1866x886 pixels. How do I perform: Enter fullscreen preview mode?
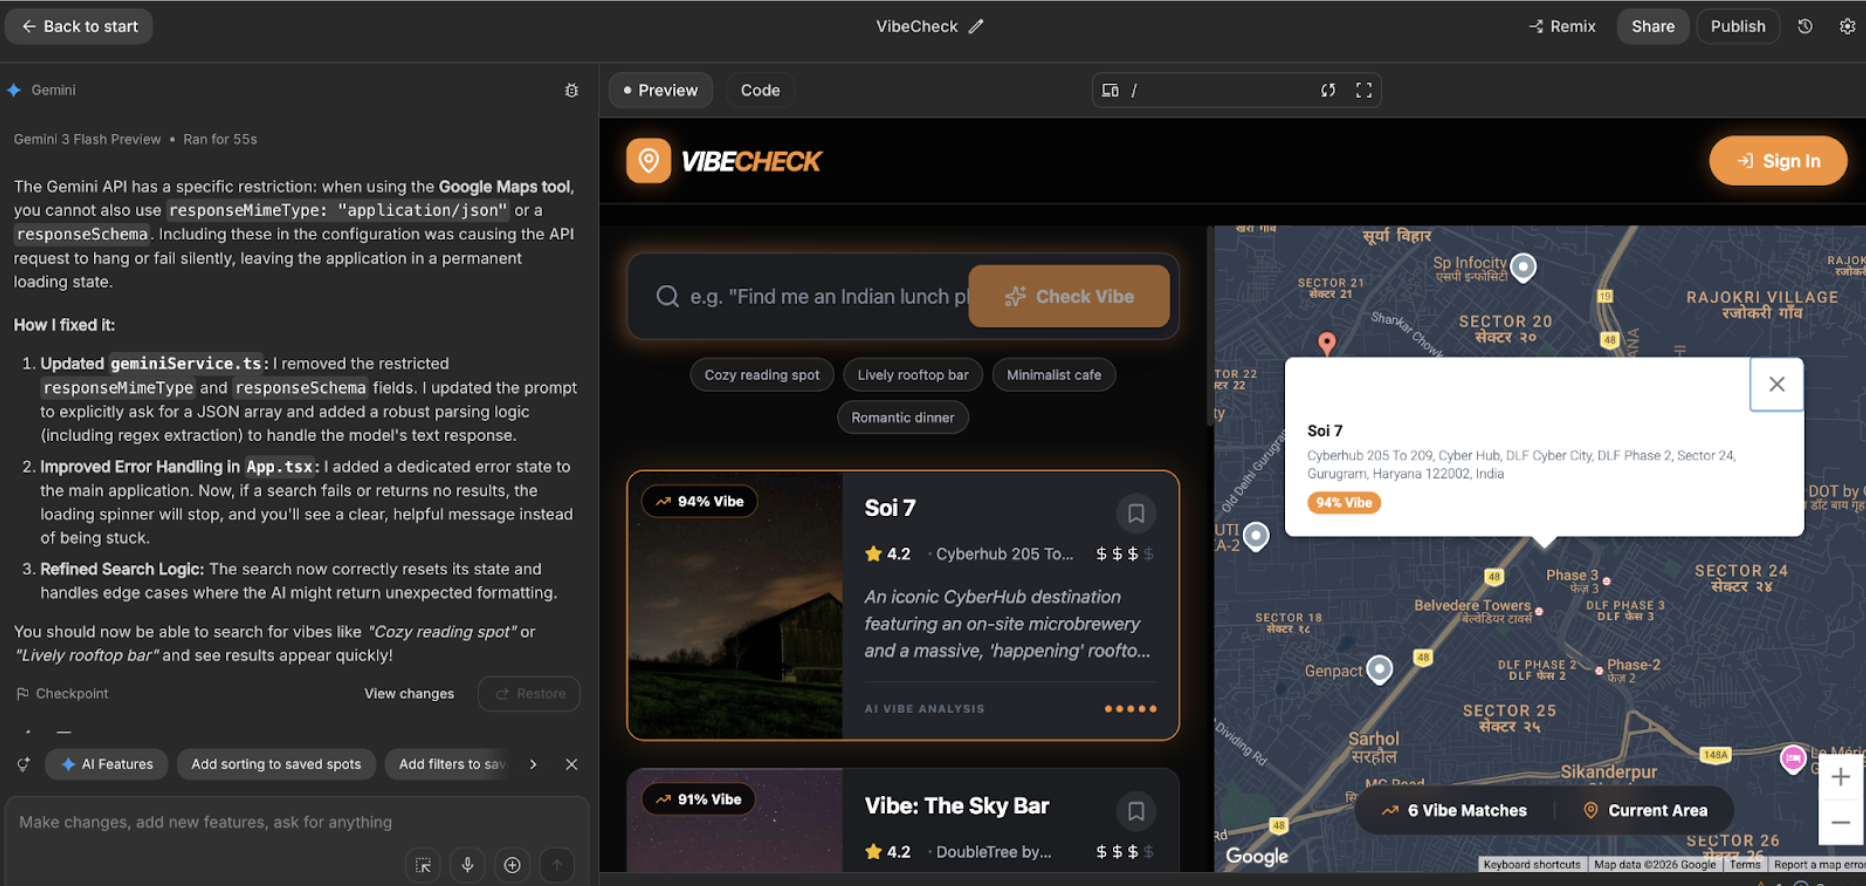1363,90
